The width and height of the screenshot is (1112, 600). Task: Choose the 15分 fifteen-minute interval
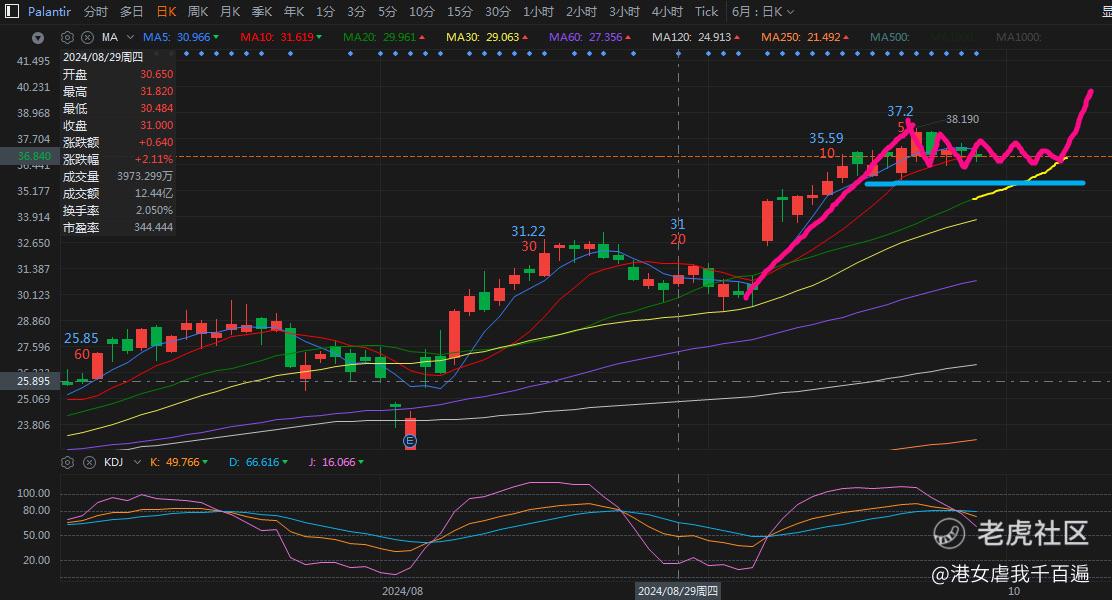click(x=460, y=11)
